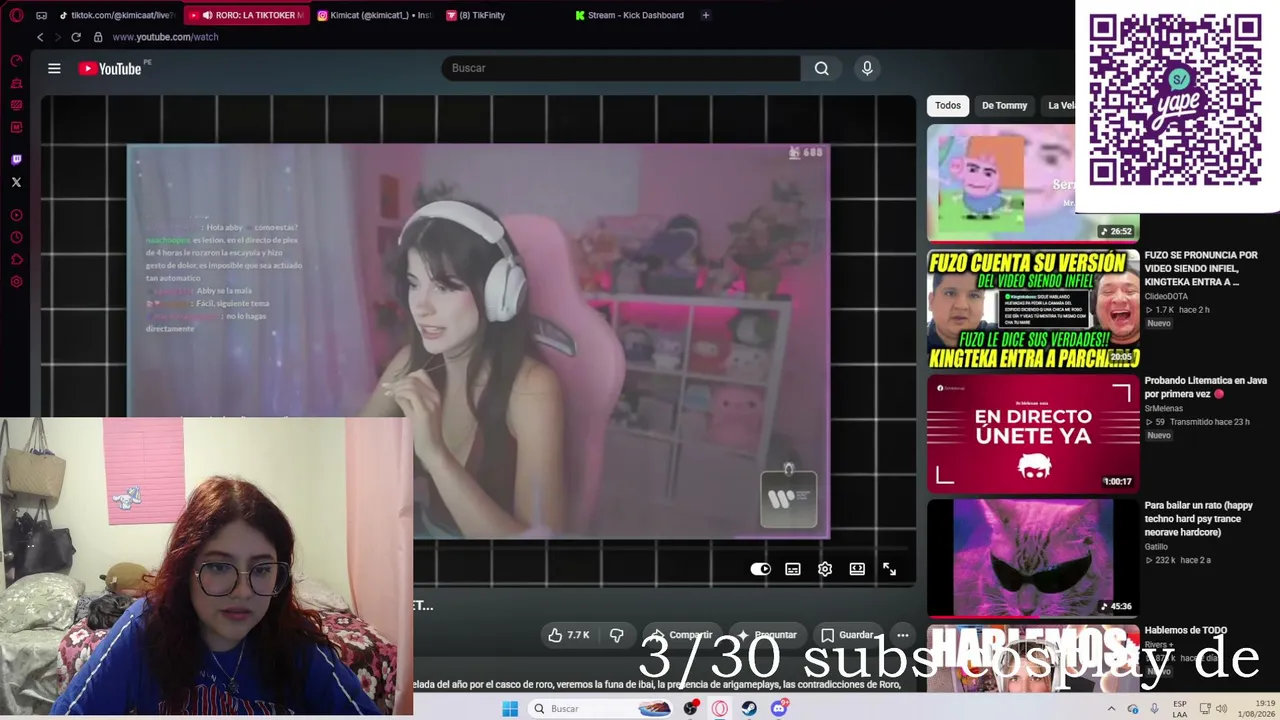Select the De Tommy filter chip
1280x720 pixels.
pos(1004,105)
